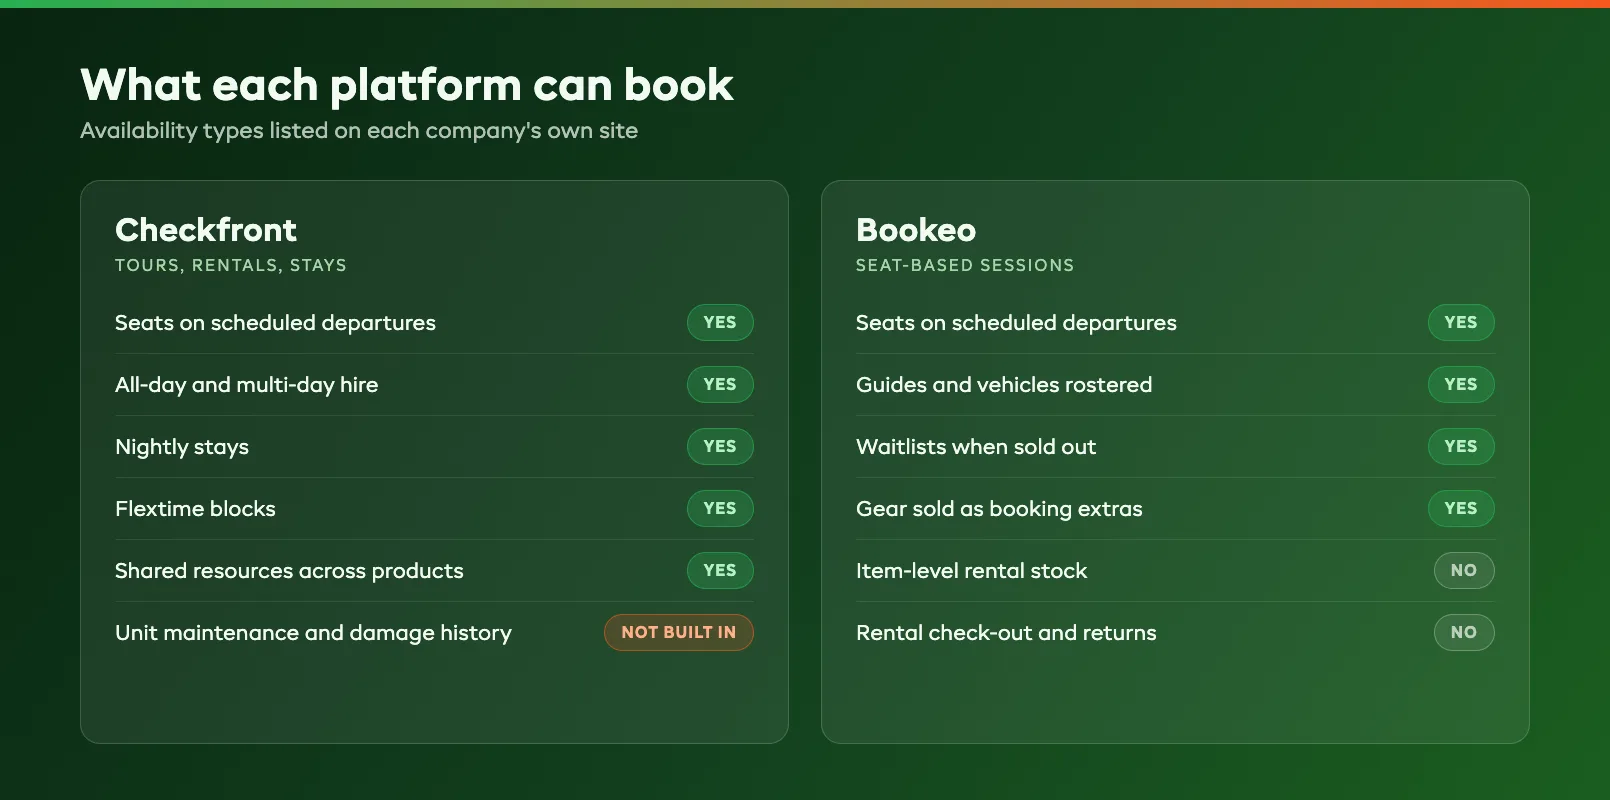Click YES badge for Gear sold as booking extras

pyautogui.click(x=1461, y=508)
